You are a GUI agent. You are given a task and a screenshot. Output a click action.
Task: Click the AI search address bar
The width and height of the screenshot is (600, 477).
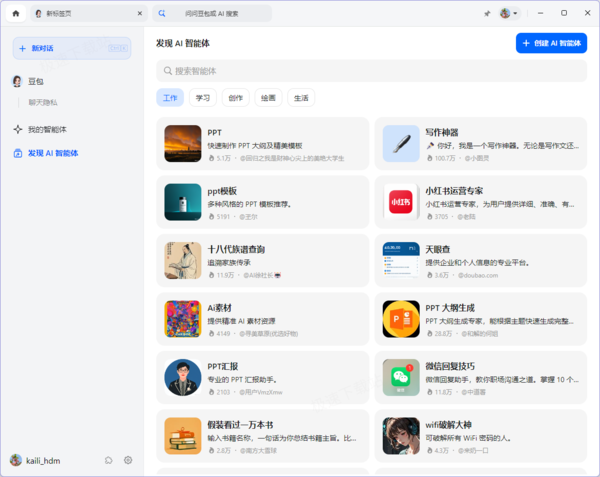point(212,14)
